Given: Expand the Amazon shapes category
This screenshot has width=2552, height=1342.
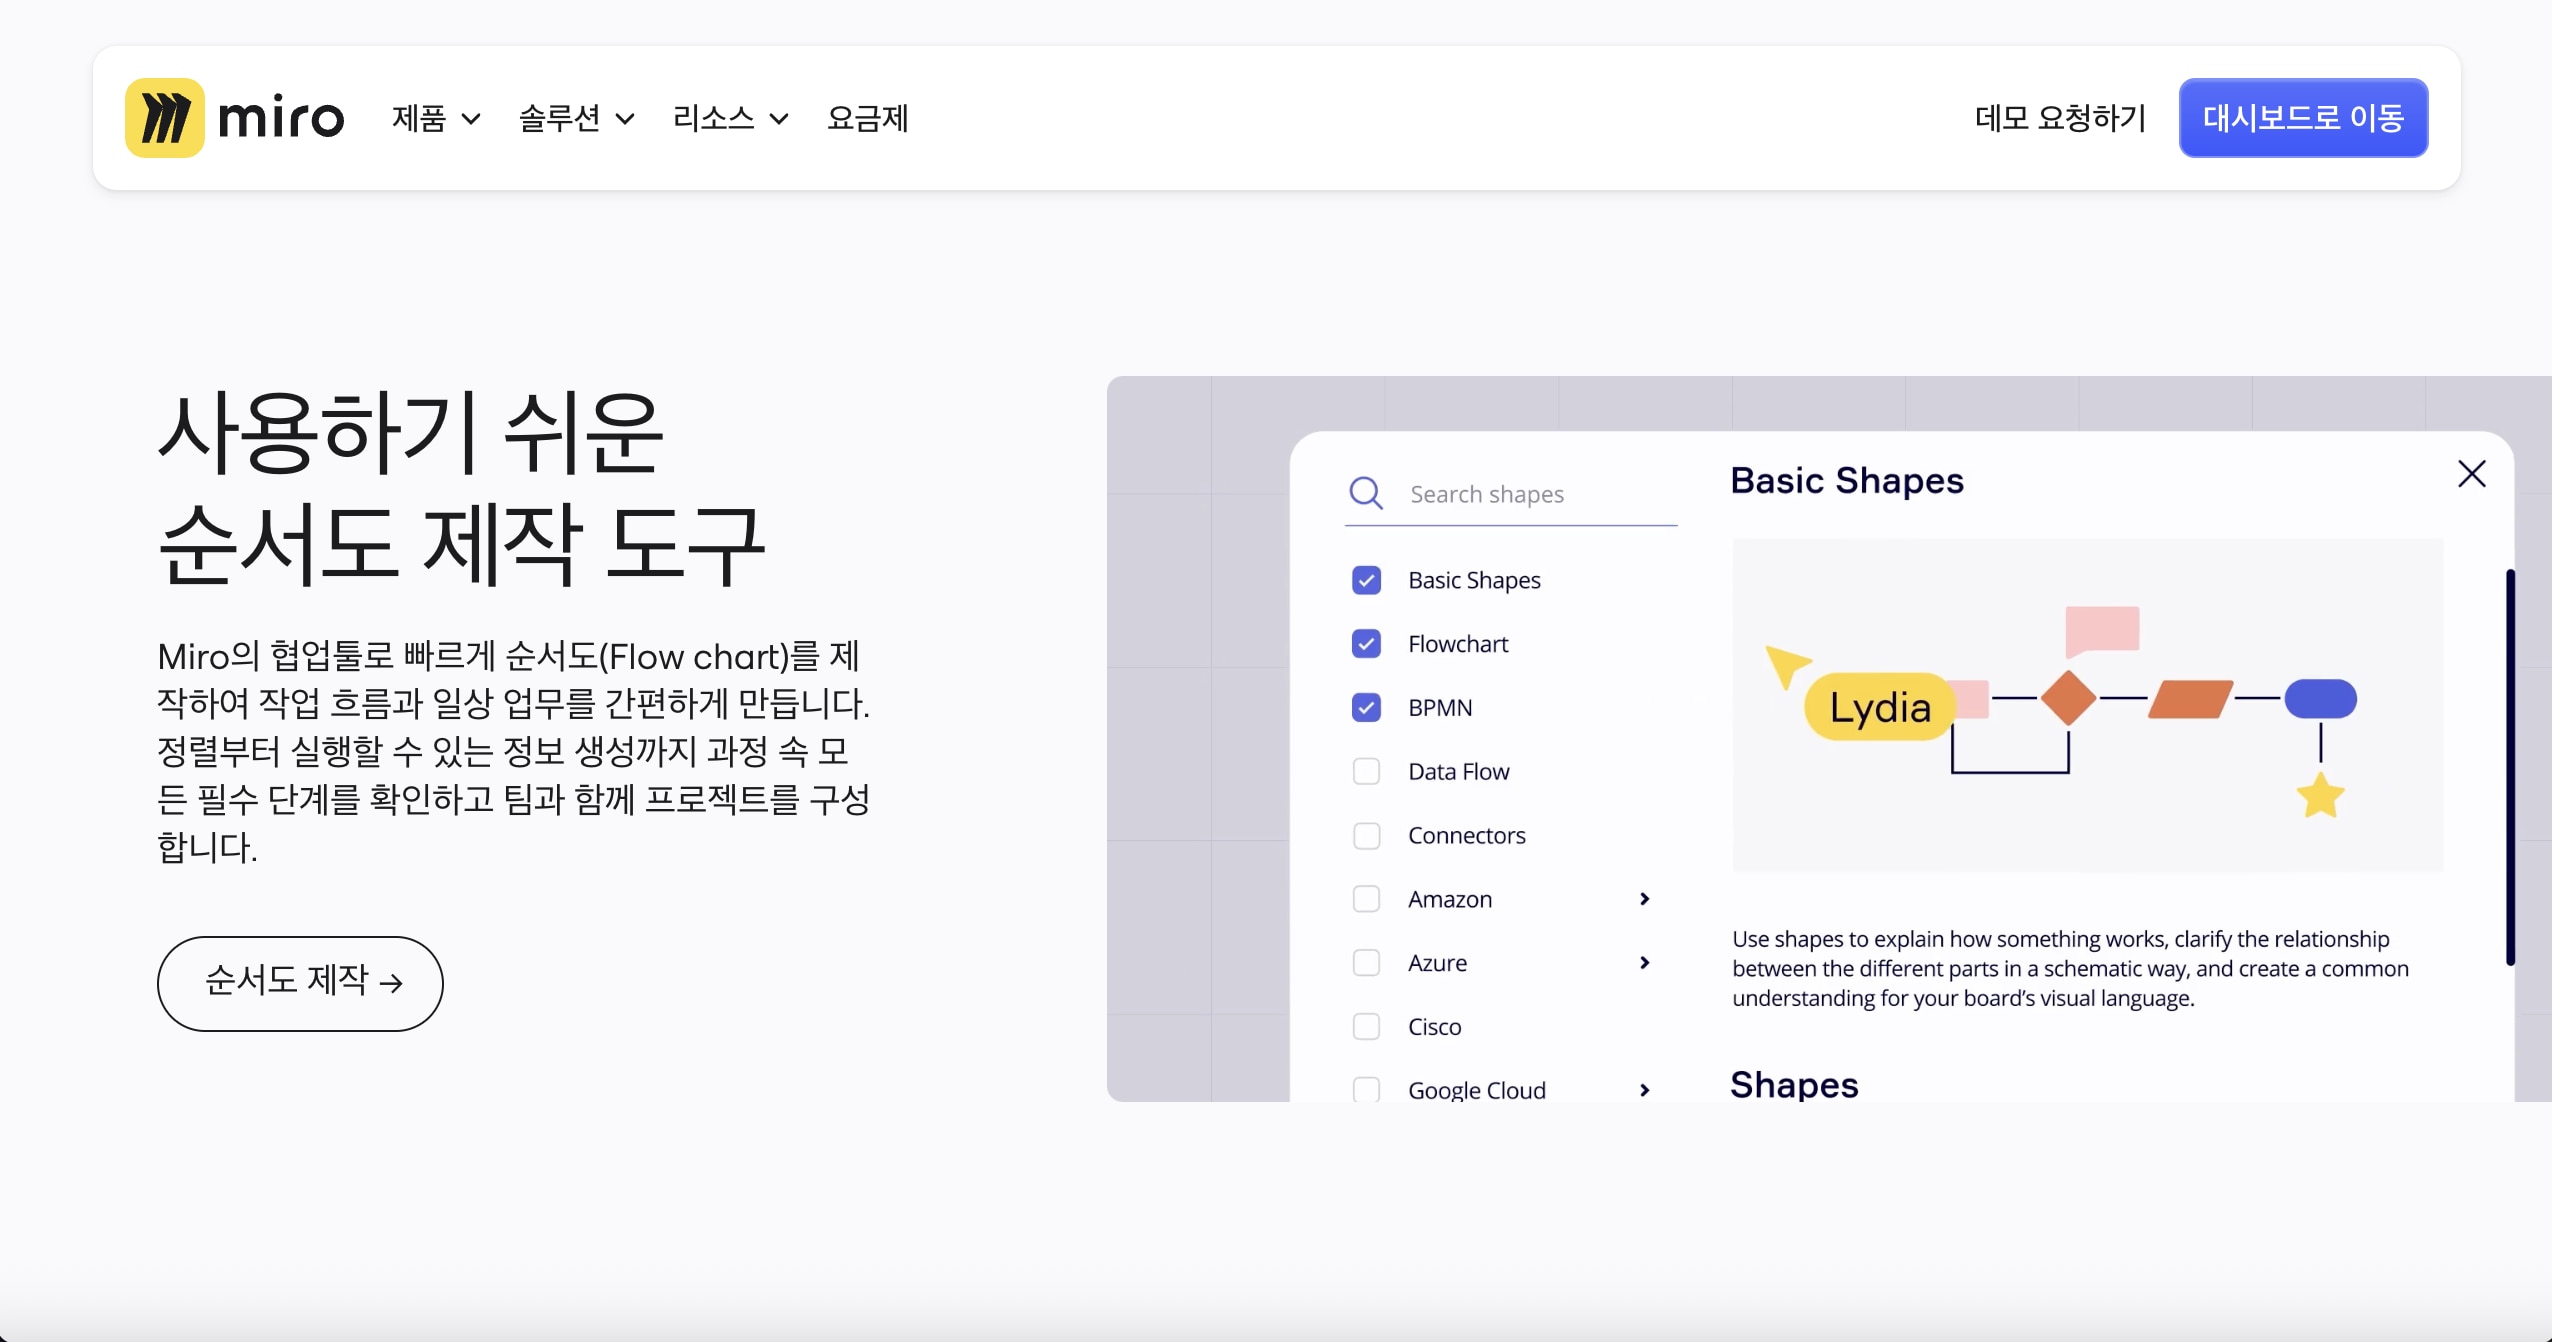Looking at the screenshot, I should [1643, 898].
